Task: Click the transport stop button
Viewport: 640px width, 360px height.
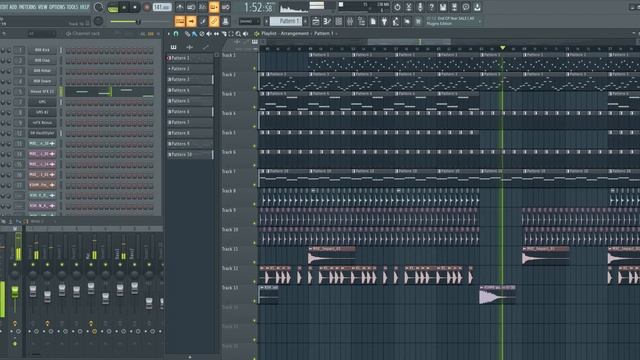Action: click(x=135, y=7)
